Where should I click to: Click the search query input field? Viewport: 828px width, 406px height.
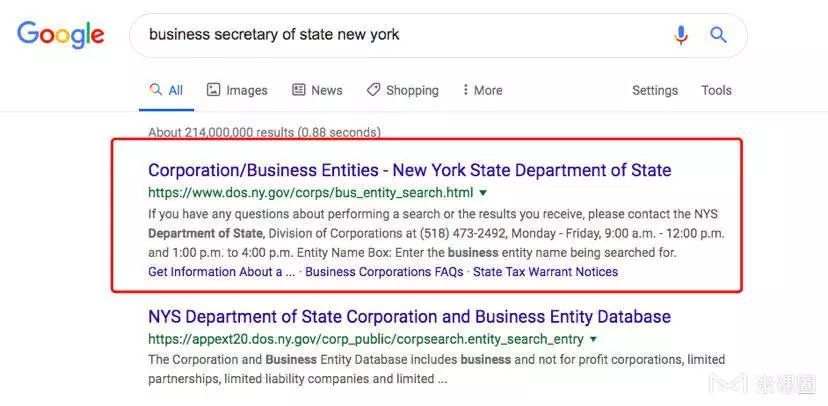(400, 35)
